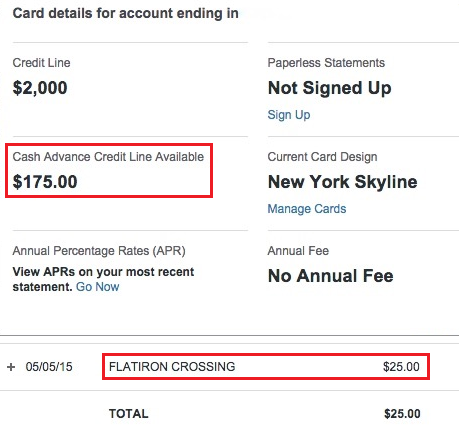Expand the 05/05/15 transaction with plus icon
This screenshot has width=459, height=429.
(x=11, y=367)
